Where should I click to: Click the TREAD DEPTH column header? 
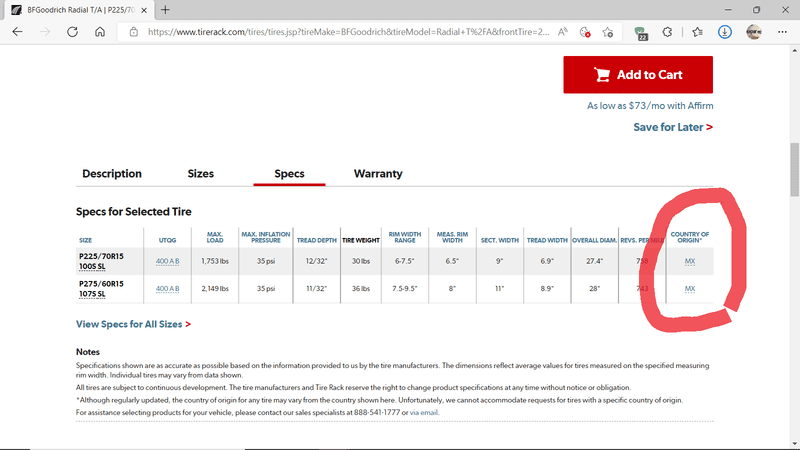317,240
